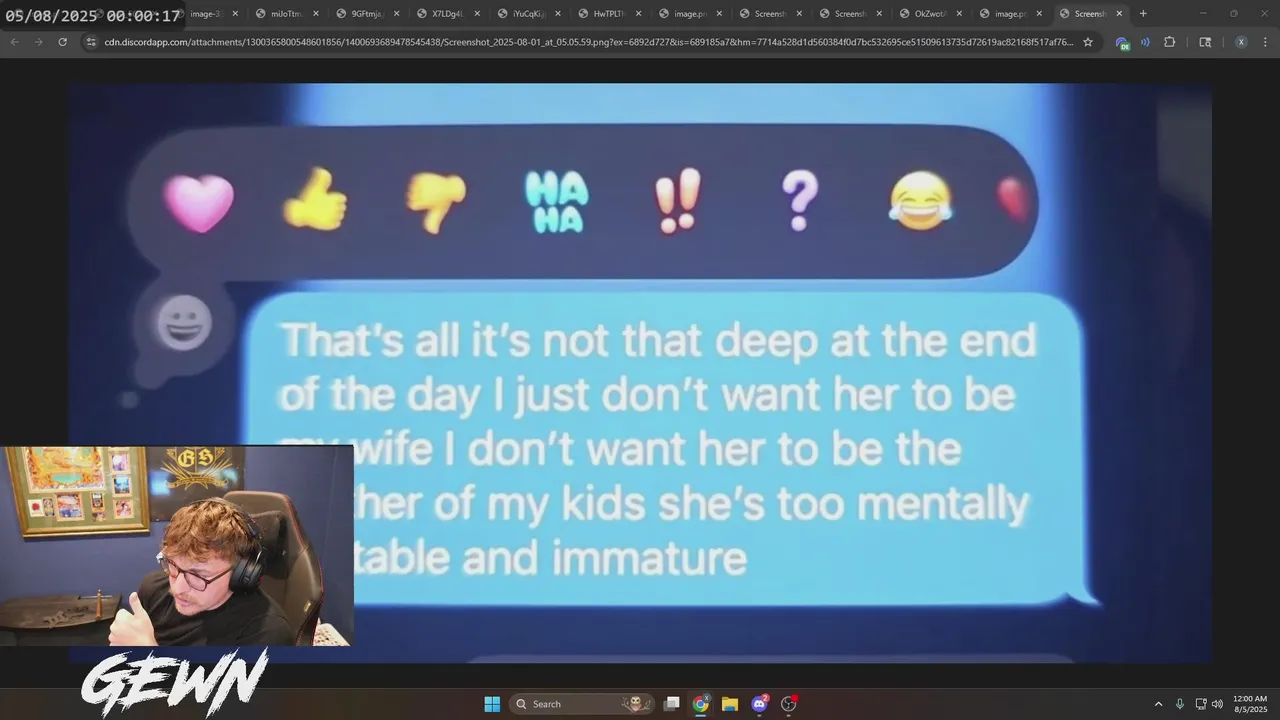This screenshot has width=1280, height=720.
Task: Open the green DE extension icon
Action: pyautogui.click(x=1123, y=43)
